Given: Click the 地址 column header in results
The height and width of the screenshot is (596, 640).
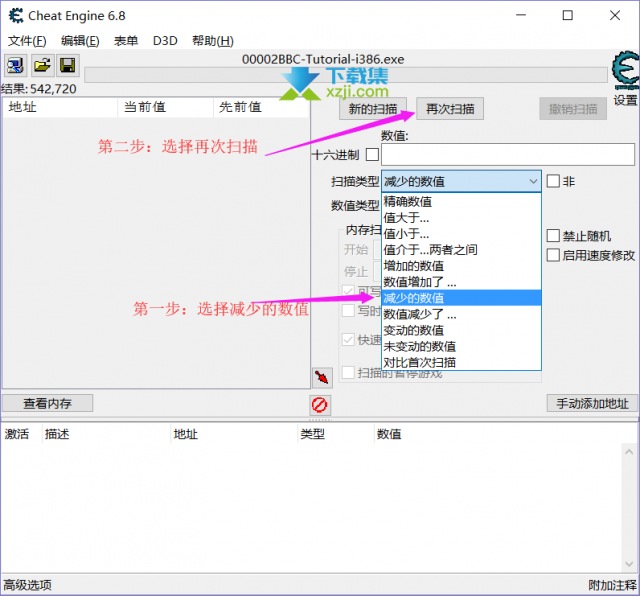Looking at the screenshot, I should click(60, 107).
